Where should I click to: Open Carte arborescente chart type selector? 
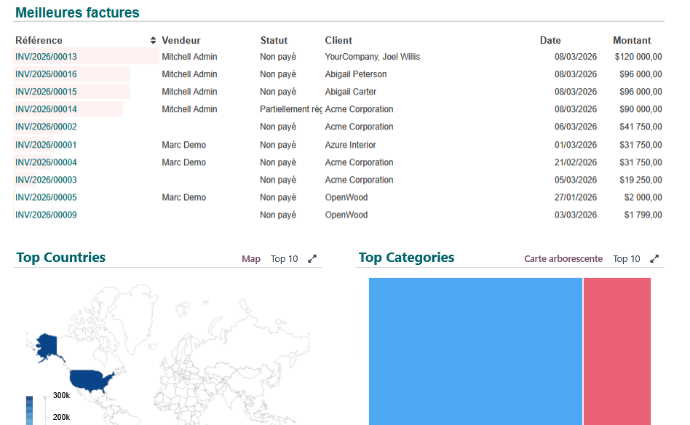click(563, 259)
